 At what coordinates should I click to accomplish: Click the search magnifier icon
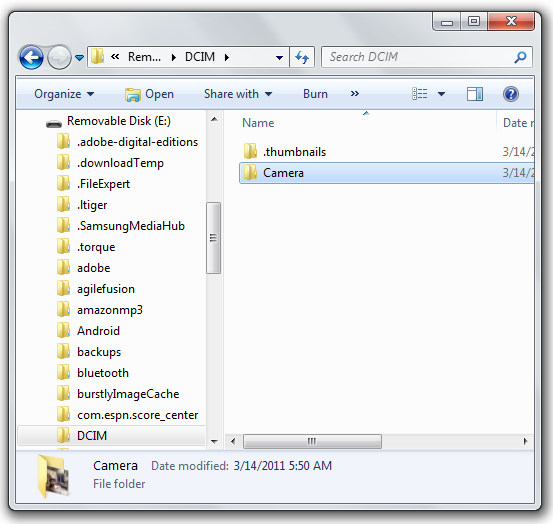click(520, 57)
